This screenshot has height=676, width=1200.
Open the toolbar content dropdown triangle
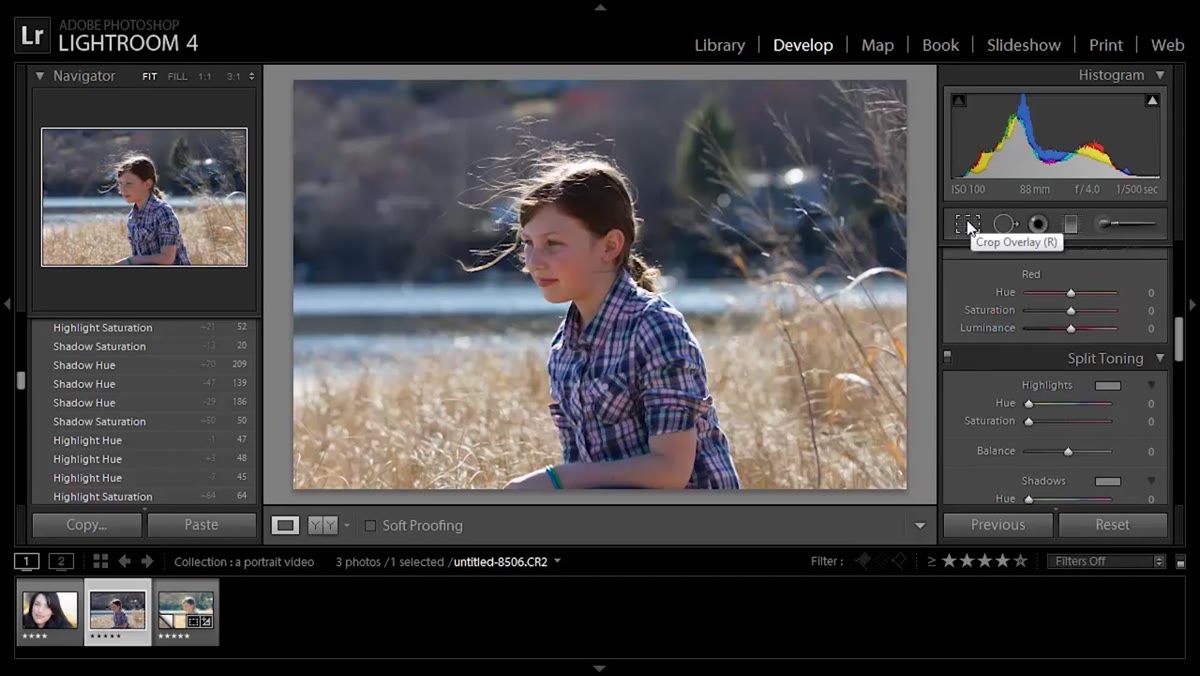click(920, 526)
